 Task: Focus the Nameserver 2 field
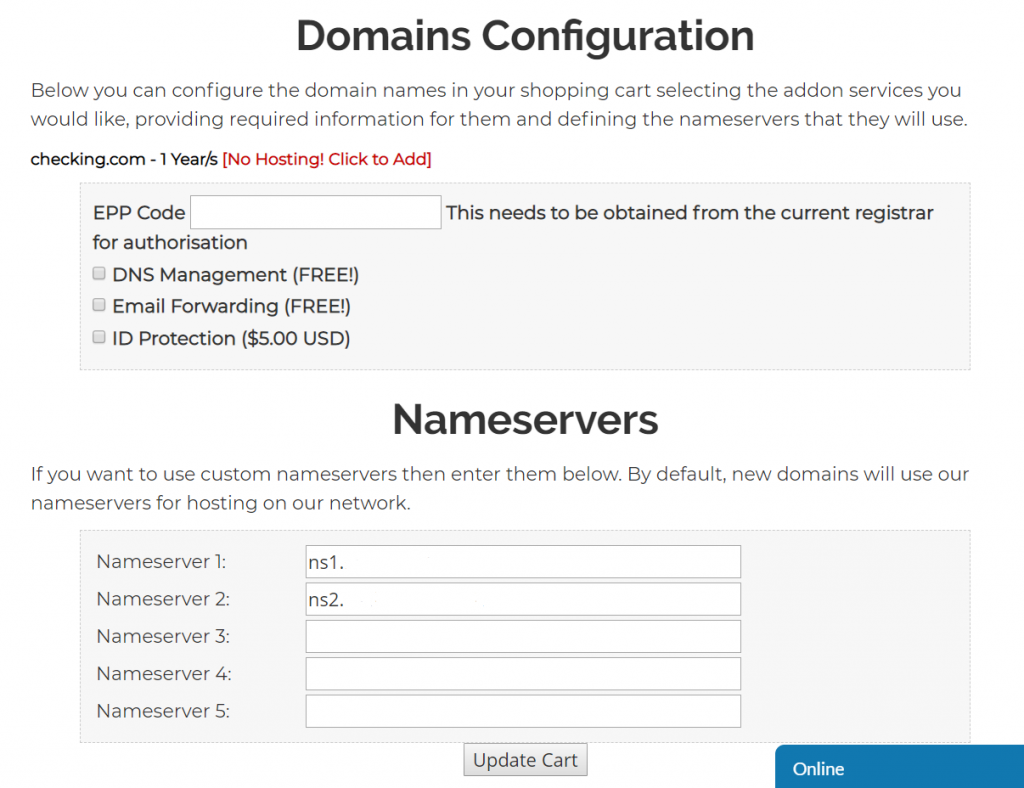523,599
